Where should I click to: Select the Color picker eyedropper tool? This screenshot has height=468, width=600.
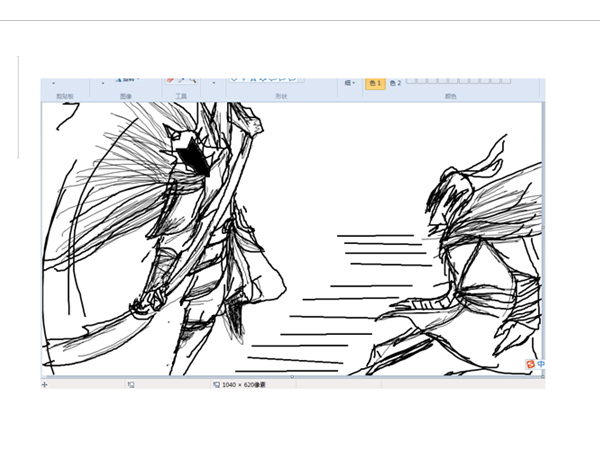tap(181, 80)
